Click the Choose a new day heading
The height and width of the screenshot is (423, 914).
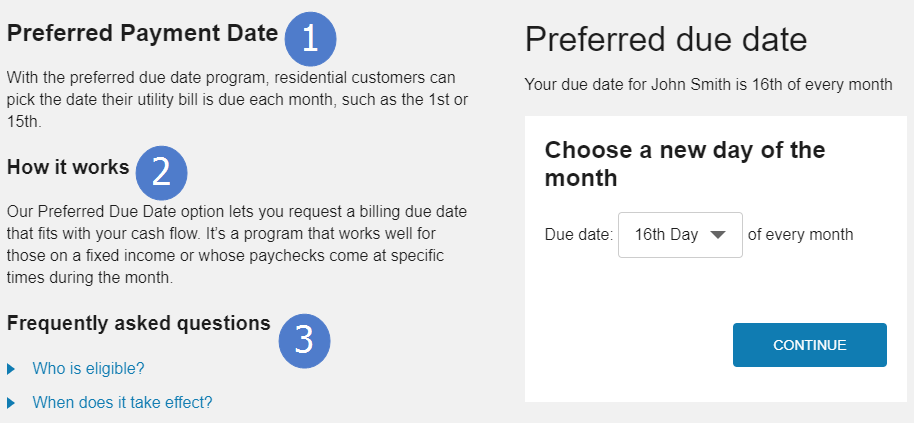pyautogui.click(x=684, y=164)
